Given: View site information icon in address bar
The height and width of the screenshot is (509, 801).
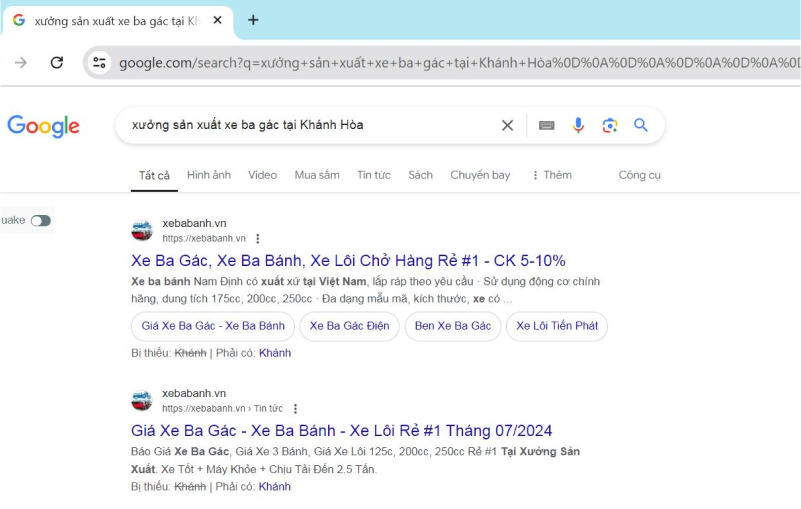Looking at the screenshot, I should [x=99, y=63].
